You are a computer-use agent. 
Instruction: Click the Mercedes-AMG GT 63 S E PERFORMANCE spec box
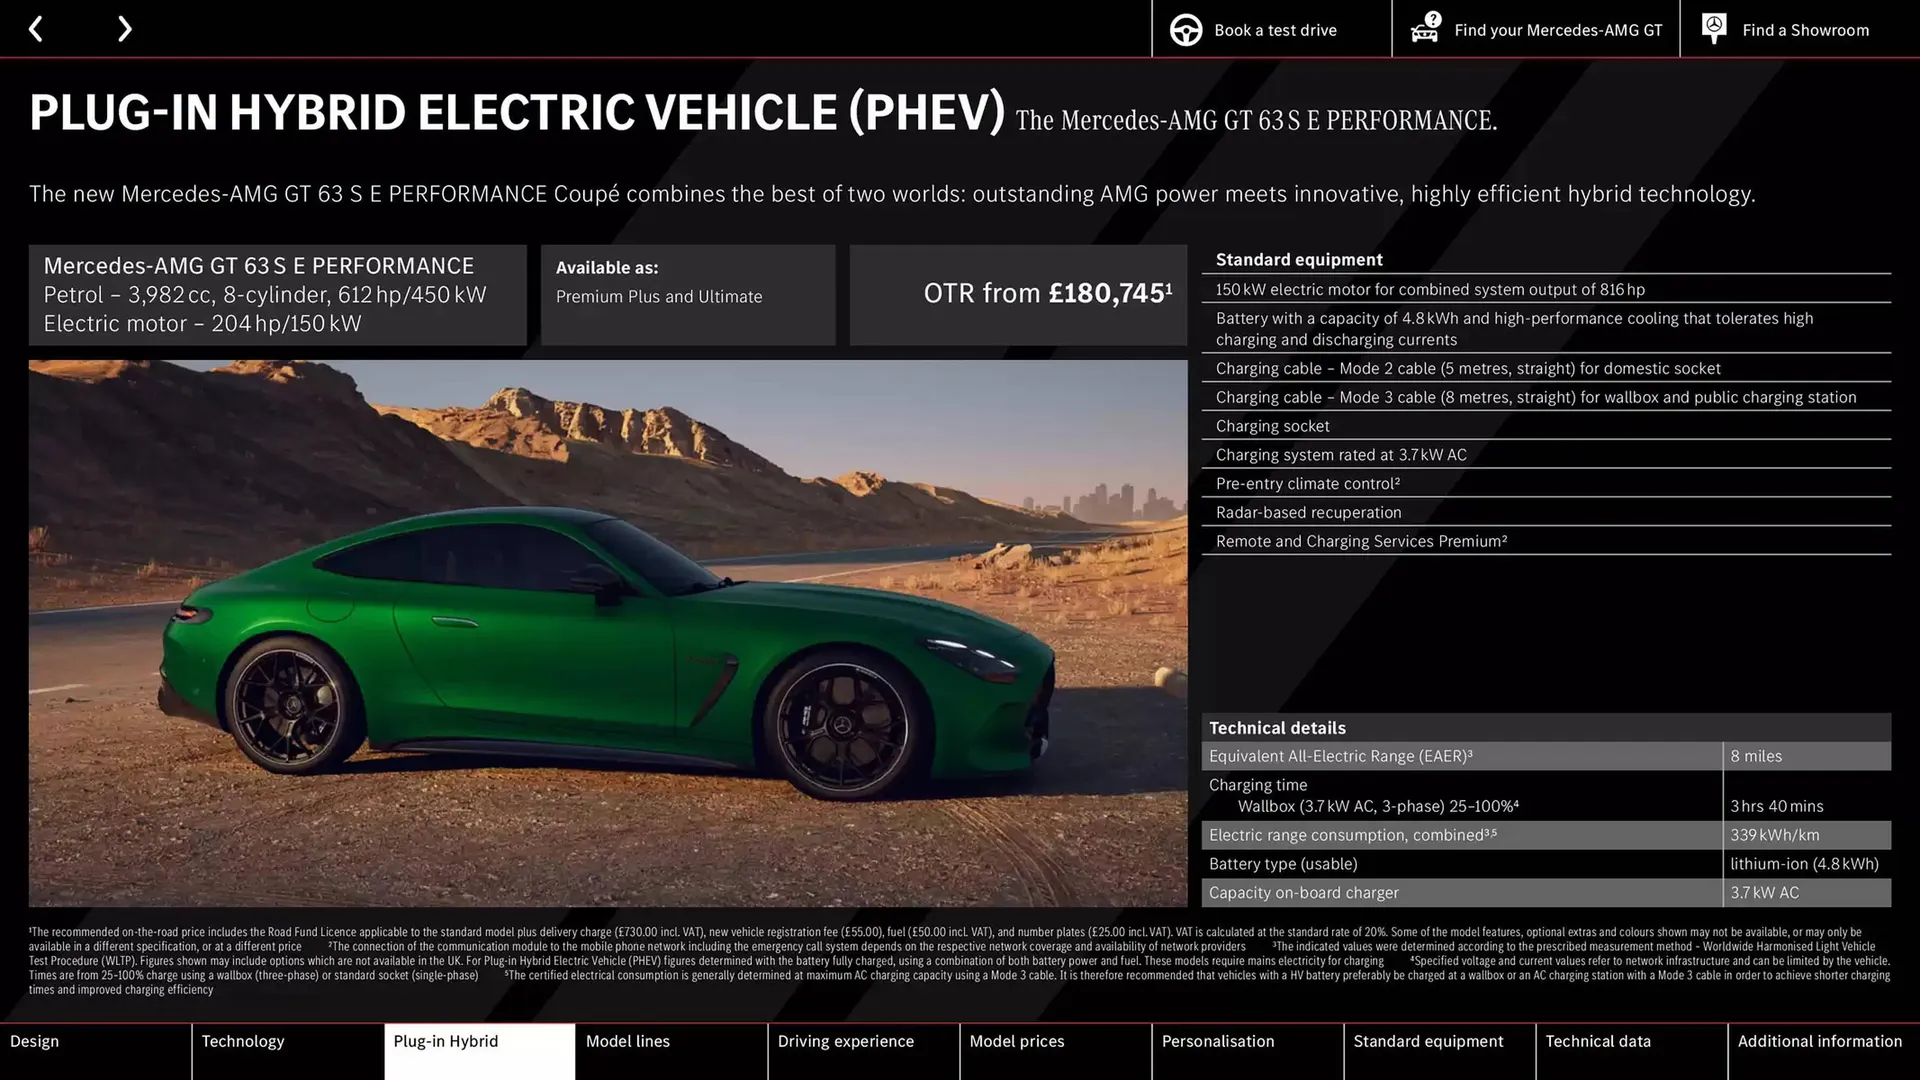[x=278, y=295]
